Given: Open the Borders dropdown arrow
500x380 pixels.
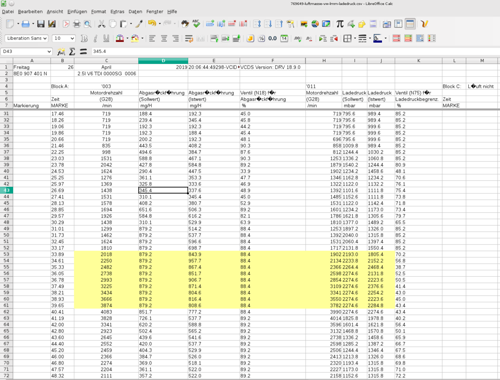Looking at the screenshot, I should coord(355,39).
